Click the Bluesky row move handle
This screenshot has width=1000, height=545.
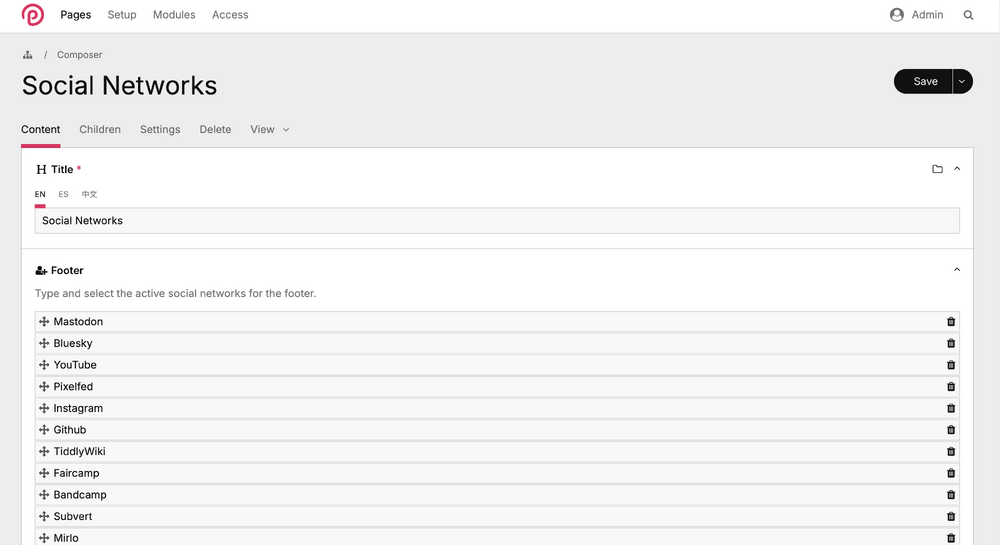(x=44, y=344)
